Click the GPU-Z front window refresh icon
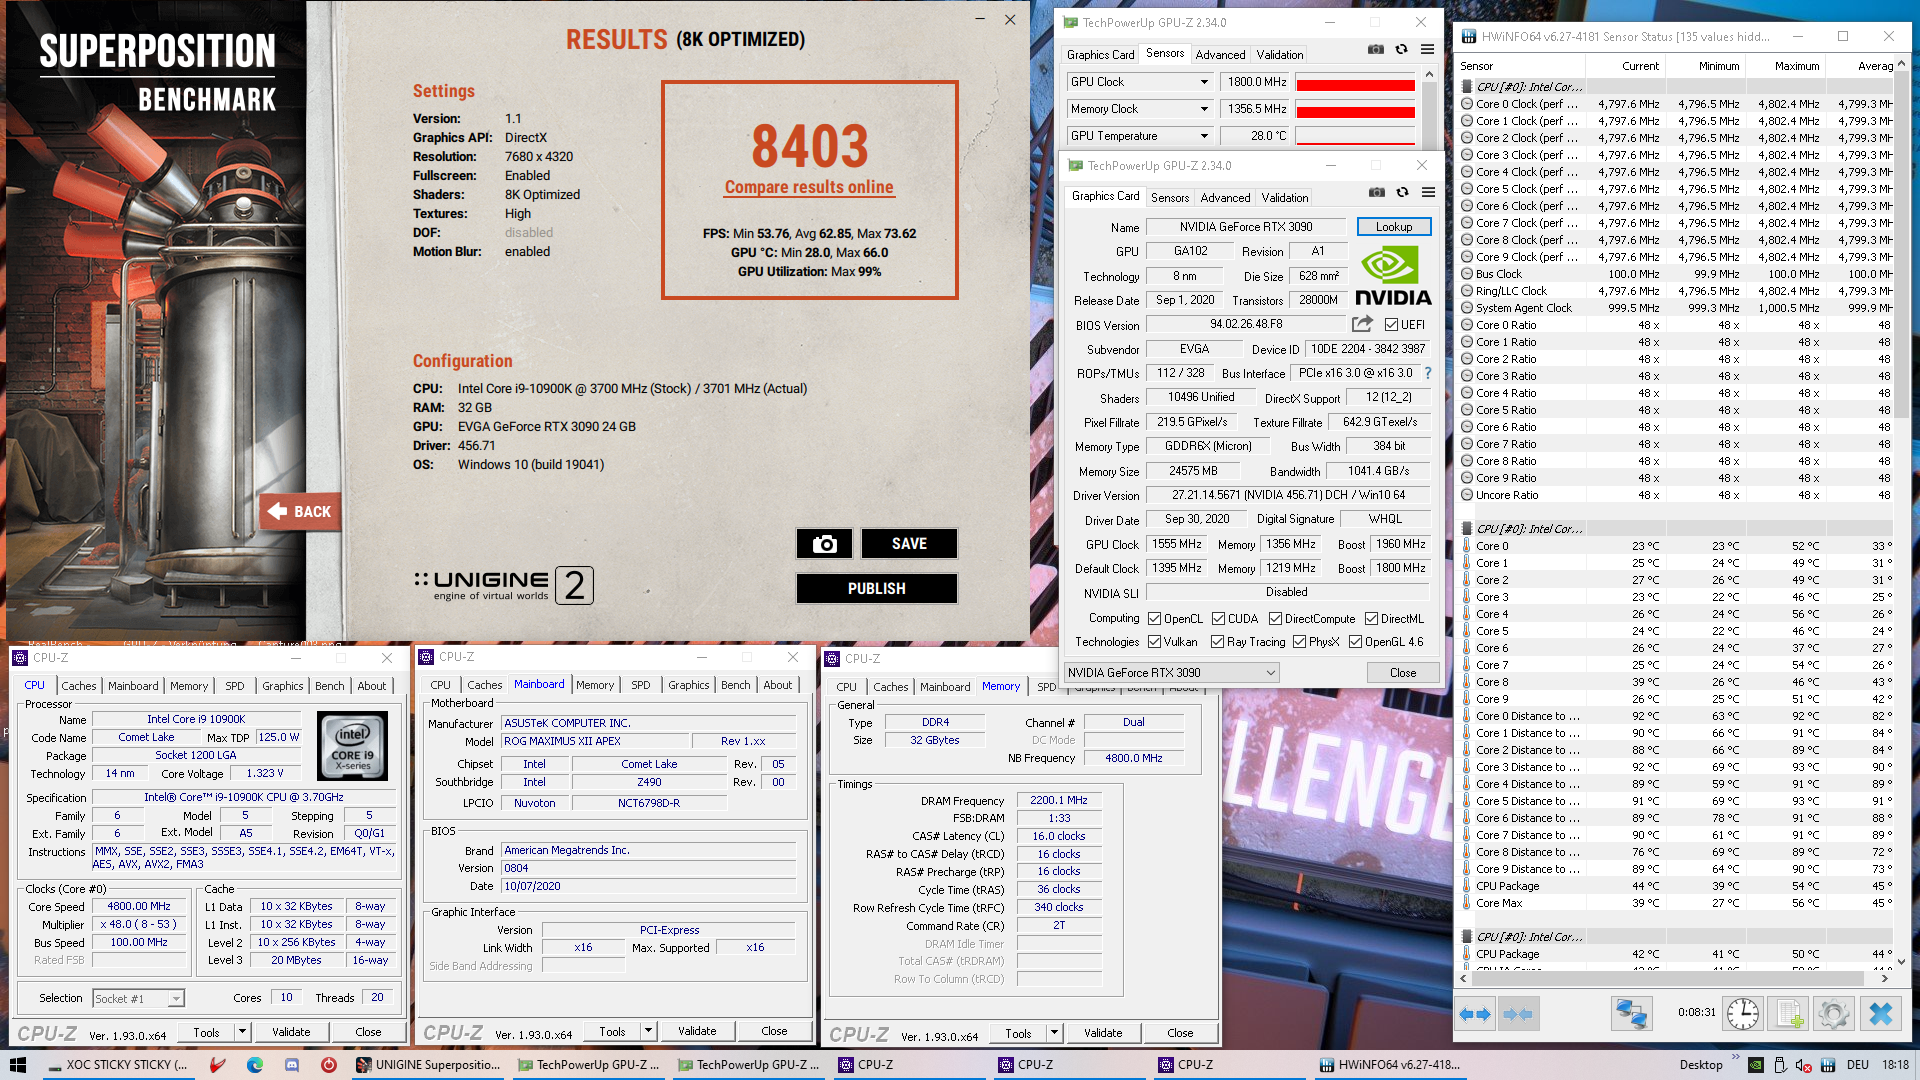The width and height of the screenshot is (1920, 1080). point(1403,193)
